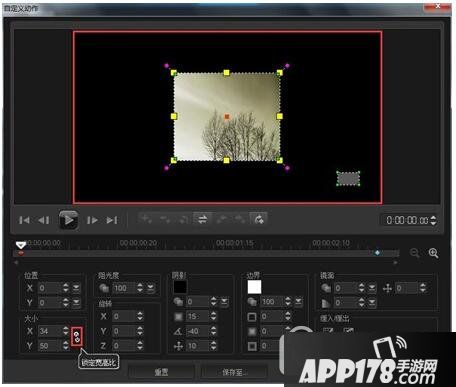Edit the rotation Y value
Viewport: 456px width, 387px height.
point(124,331)
